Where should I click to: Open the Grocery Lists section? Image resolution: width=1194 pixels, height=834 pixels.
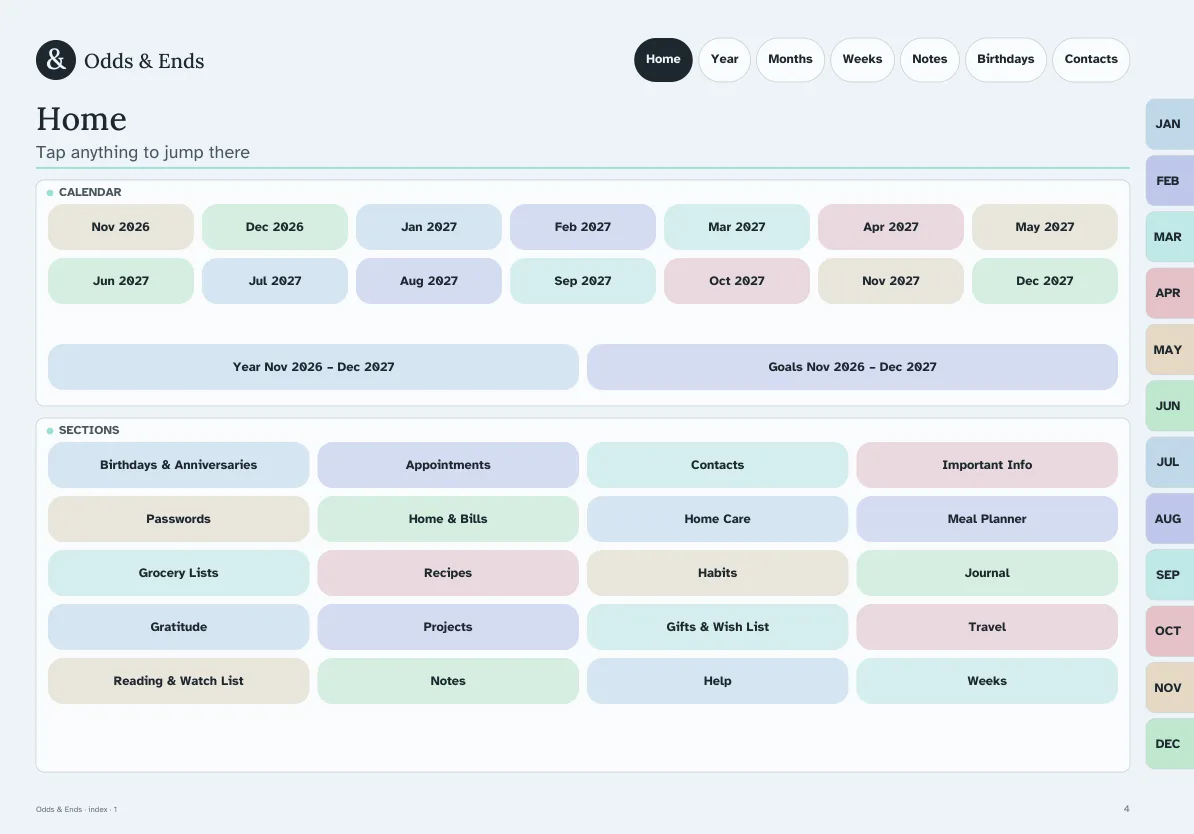point(178,574)
